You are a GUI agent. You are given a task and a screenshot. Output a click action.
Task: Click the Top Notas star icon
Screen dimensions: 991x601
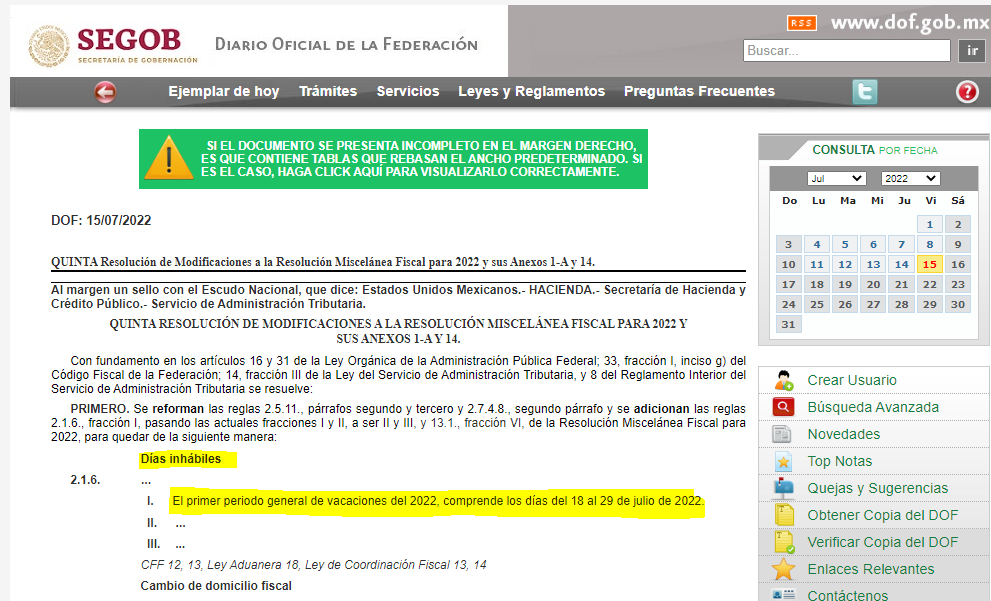(784, 461)
